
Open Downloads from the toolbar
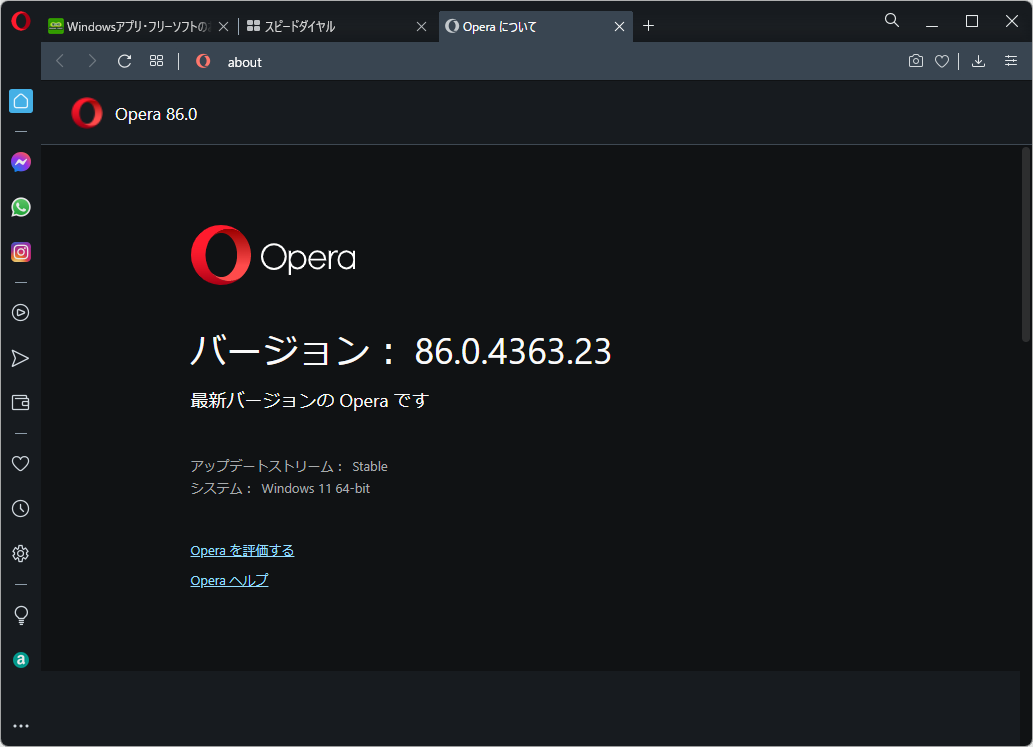[x=978, y=61]
